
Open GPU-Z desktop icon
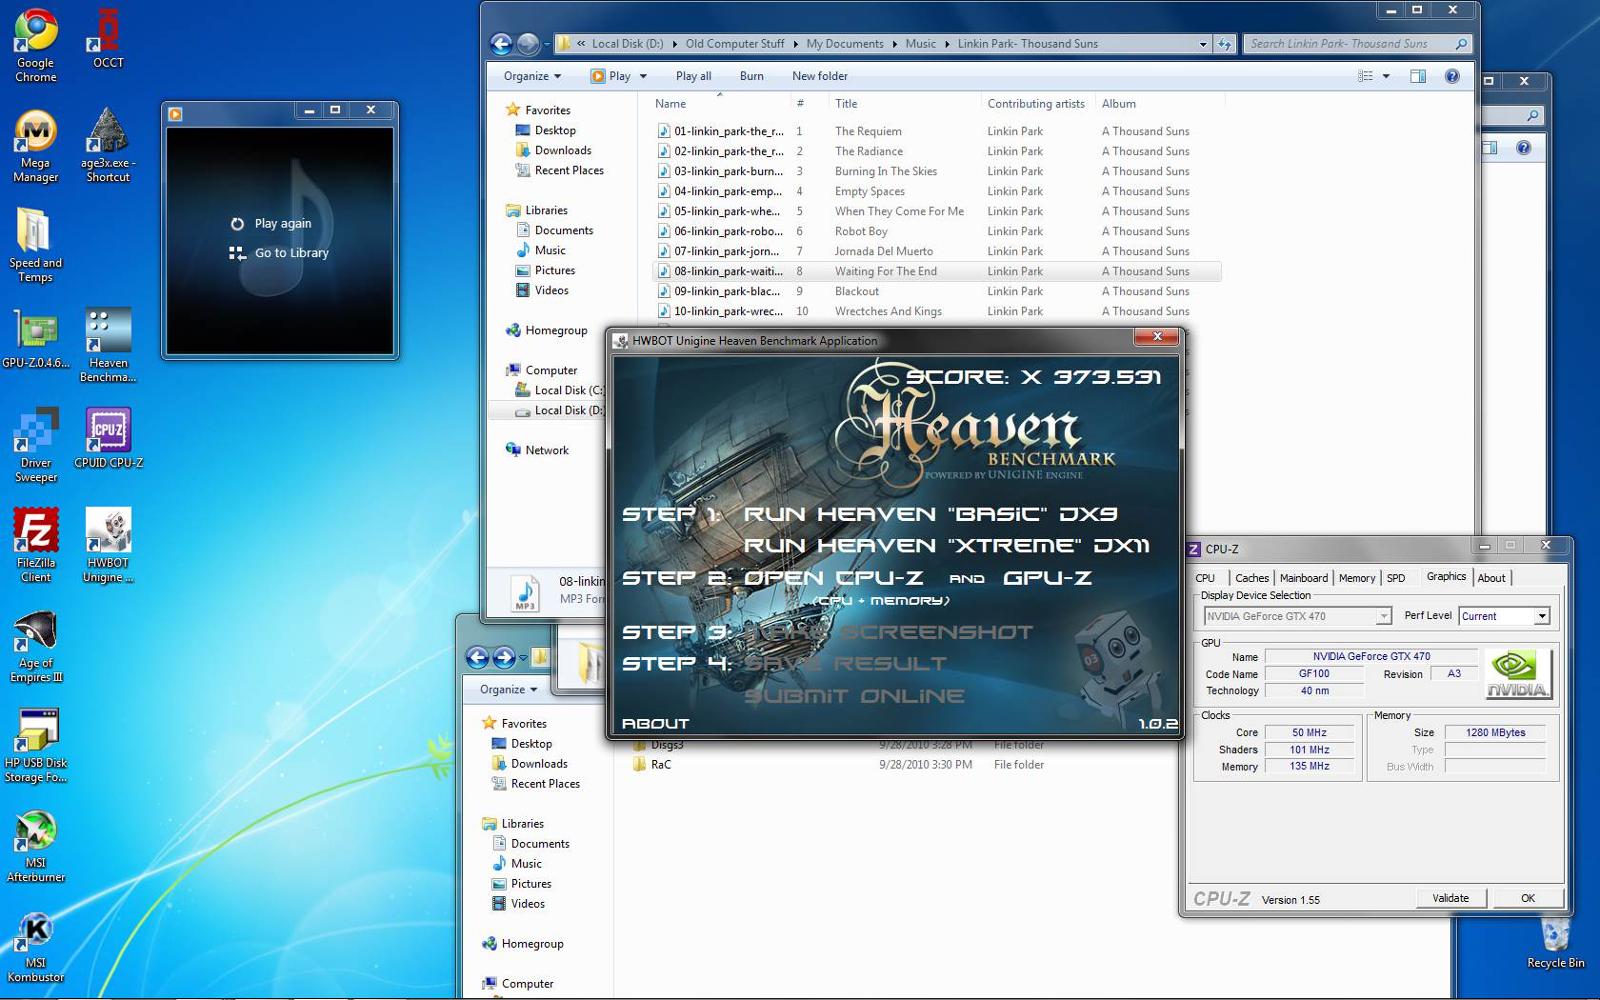pos(35,339)
